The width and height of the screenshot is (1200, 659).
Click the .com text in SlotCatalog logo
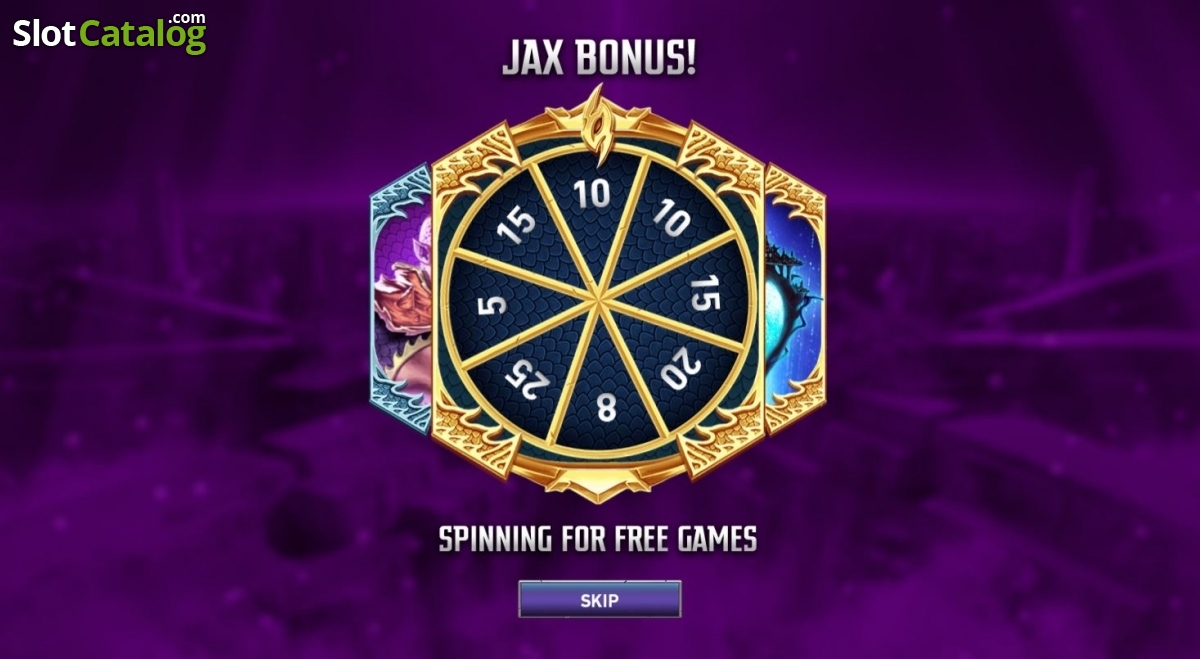pyautogui.click(x=187, y=18)
